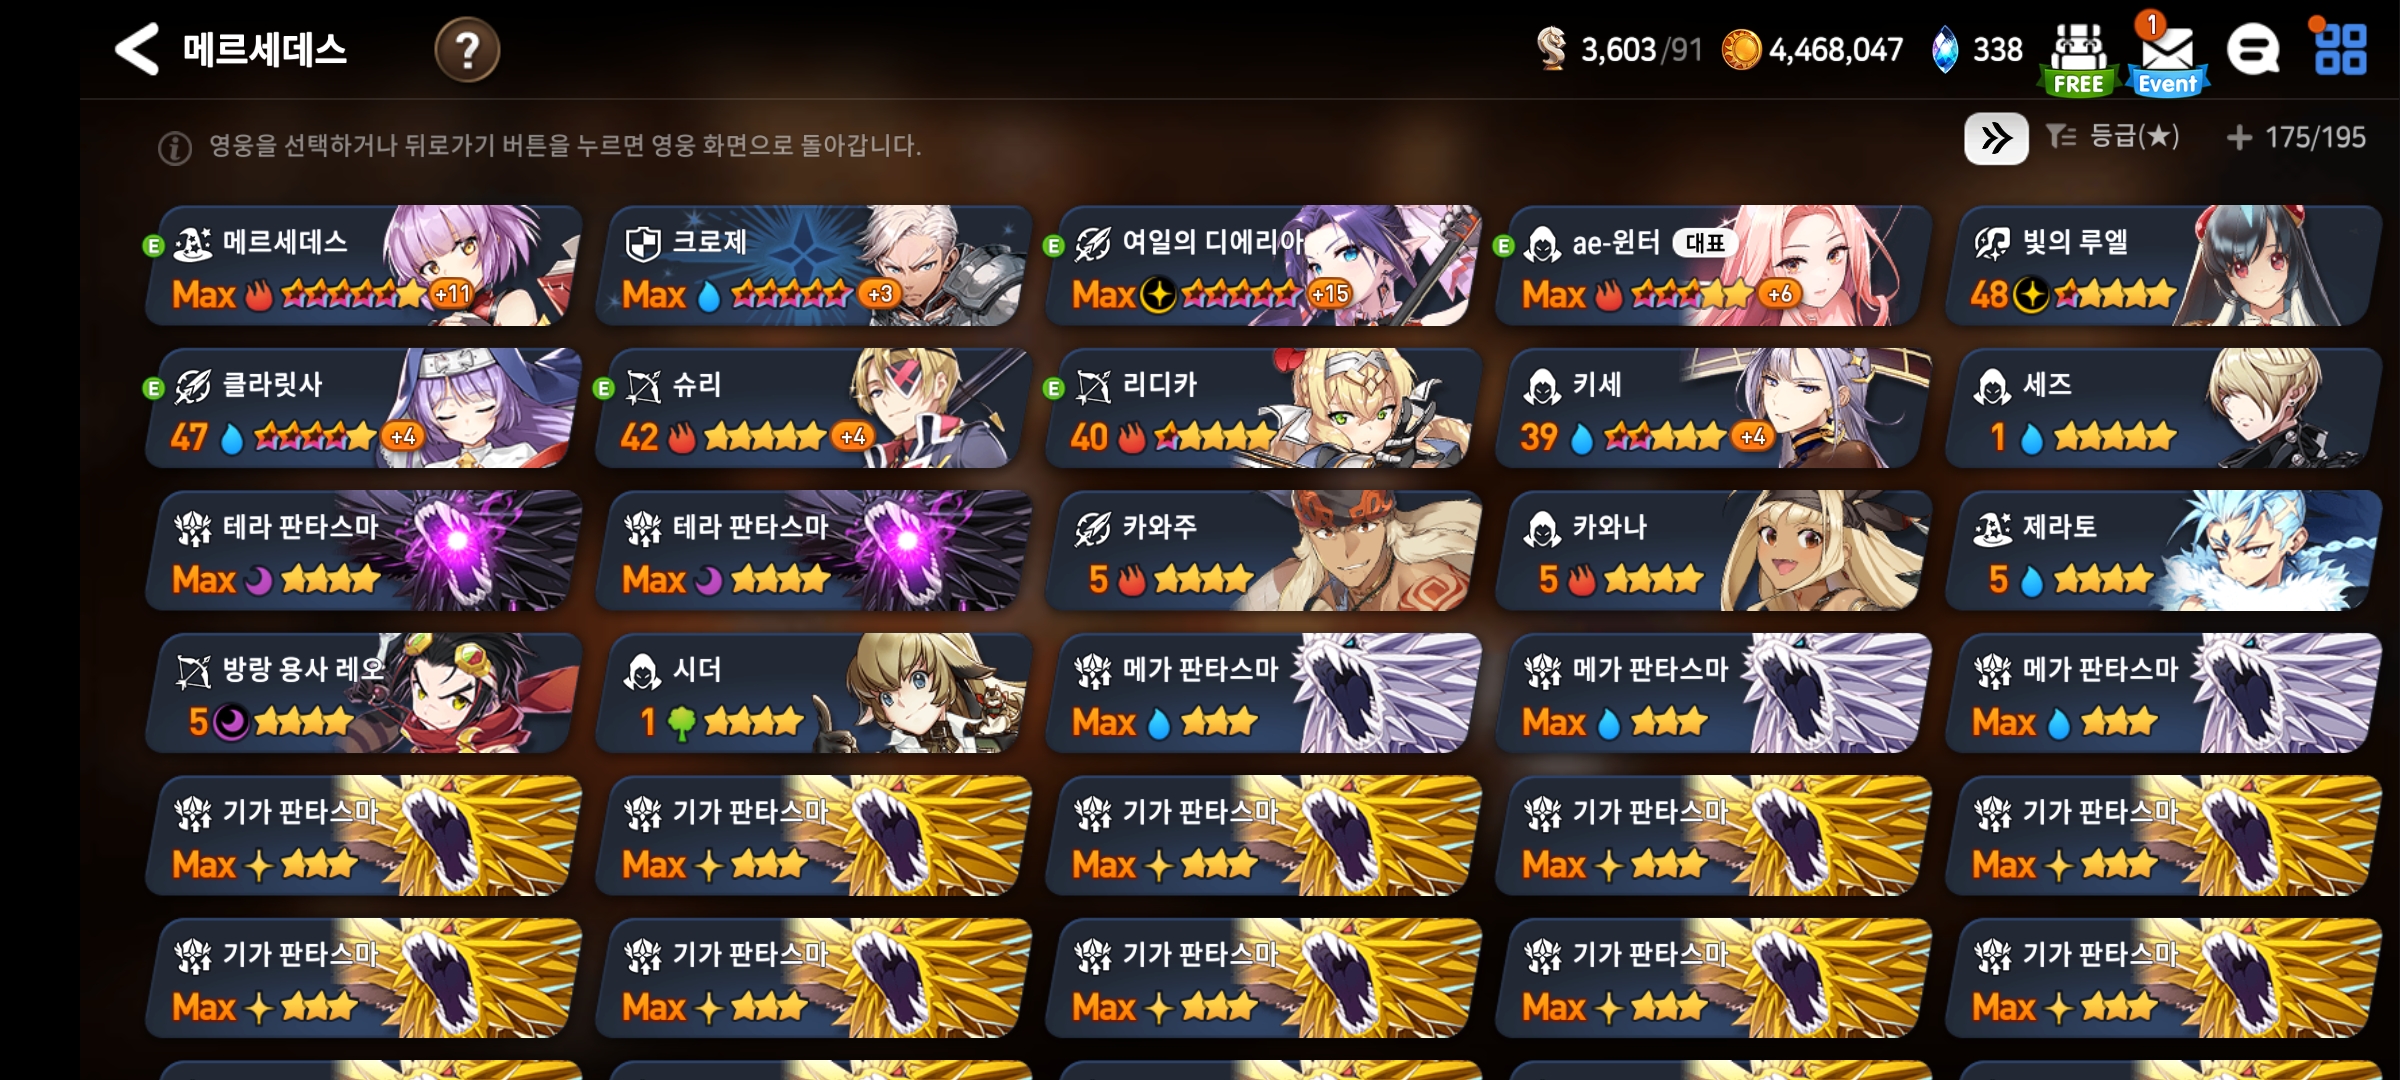Open the FREE gift shop icon
The height and width of the screenshot is (1080, 2400).
2078,59
